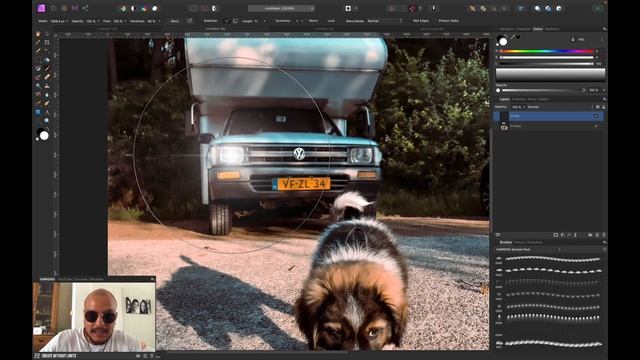
Task: Open the layer blend mode Normal dropdown
Action: click(559, 107)
